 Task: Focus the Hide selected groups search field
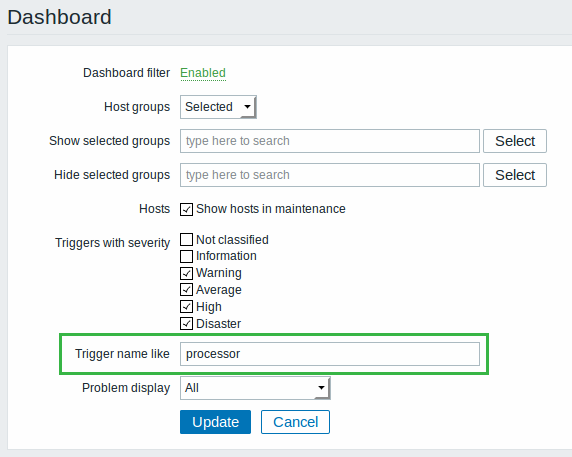[x=330, y=175]
